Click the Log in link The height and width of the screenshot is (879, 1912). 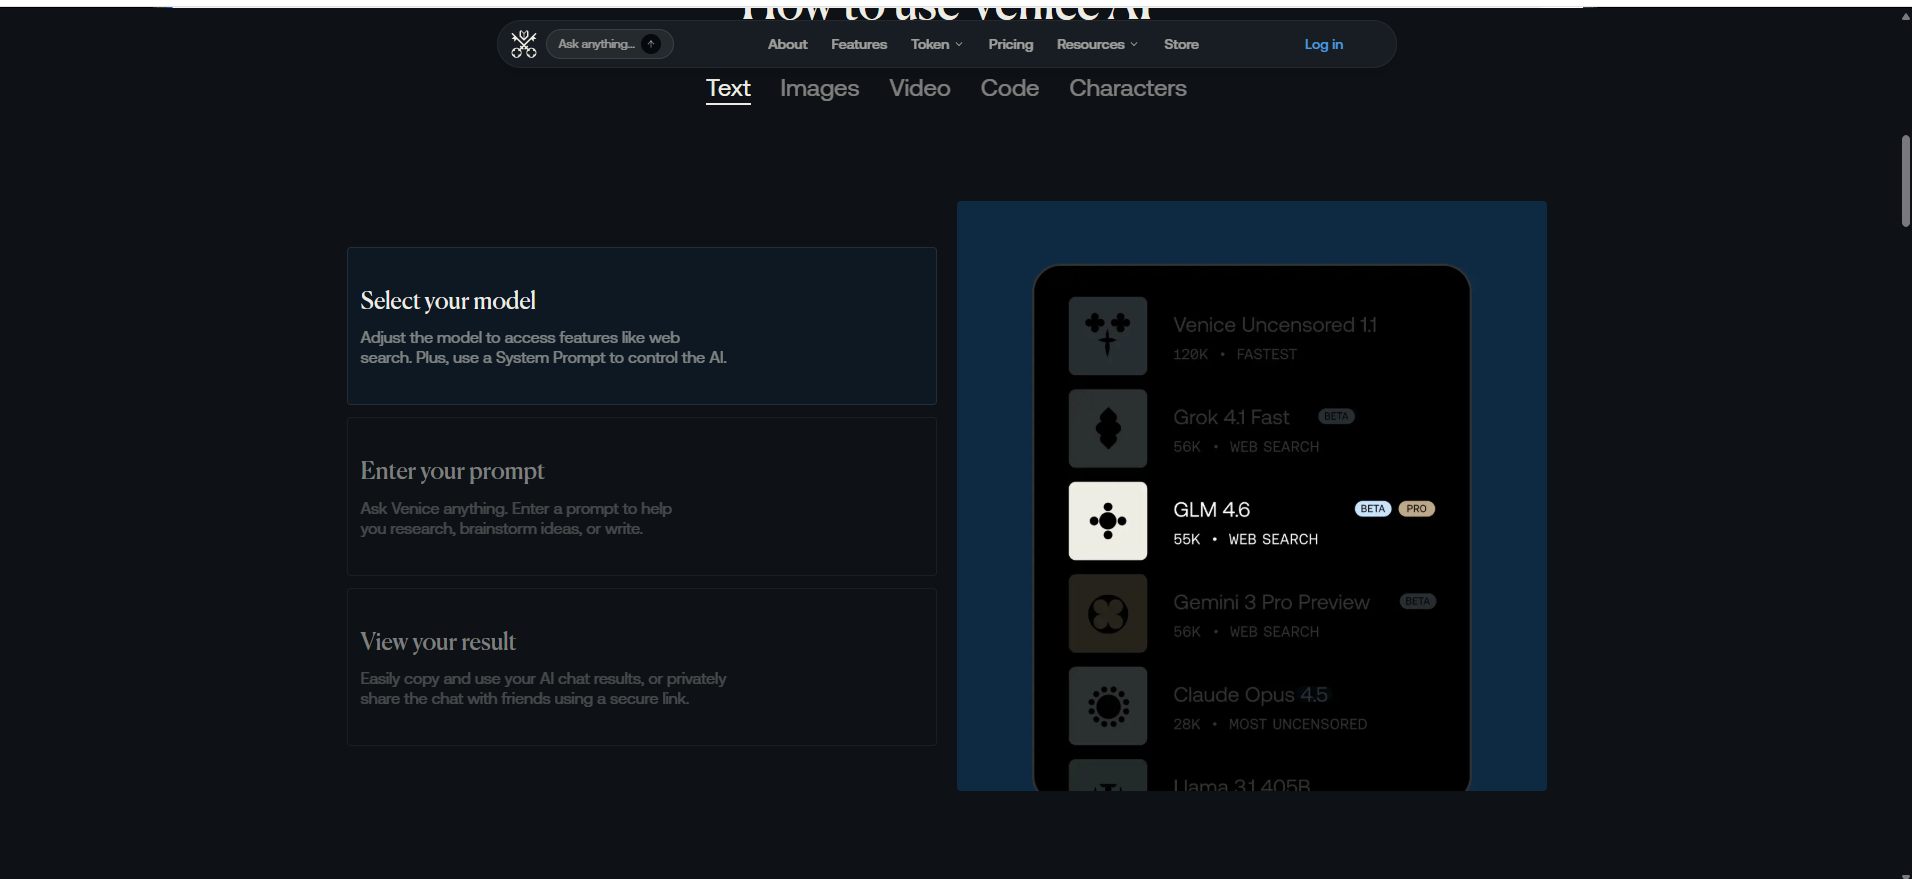1323,44
